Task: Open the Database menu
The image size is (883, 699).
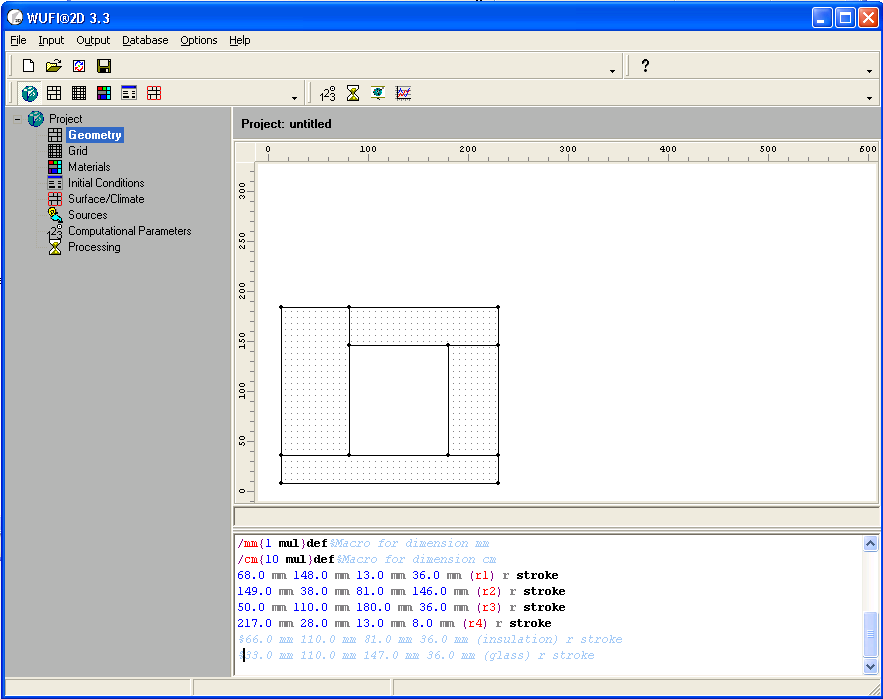Action: coord(145,40)
